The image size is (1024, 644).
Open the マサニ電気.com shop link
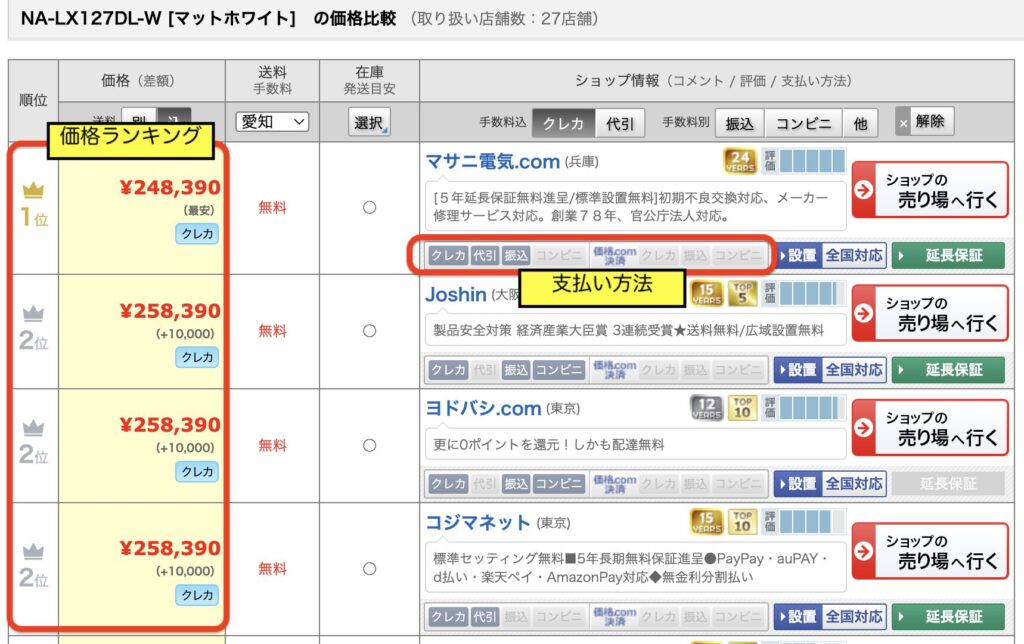click(492, 161)
